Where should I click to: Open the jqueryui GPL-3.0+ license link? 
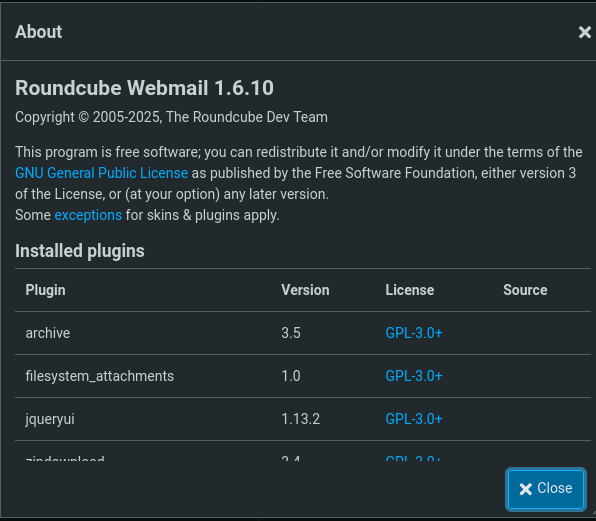[414, 419]
